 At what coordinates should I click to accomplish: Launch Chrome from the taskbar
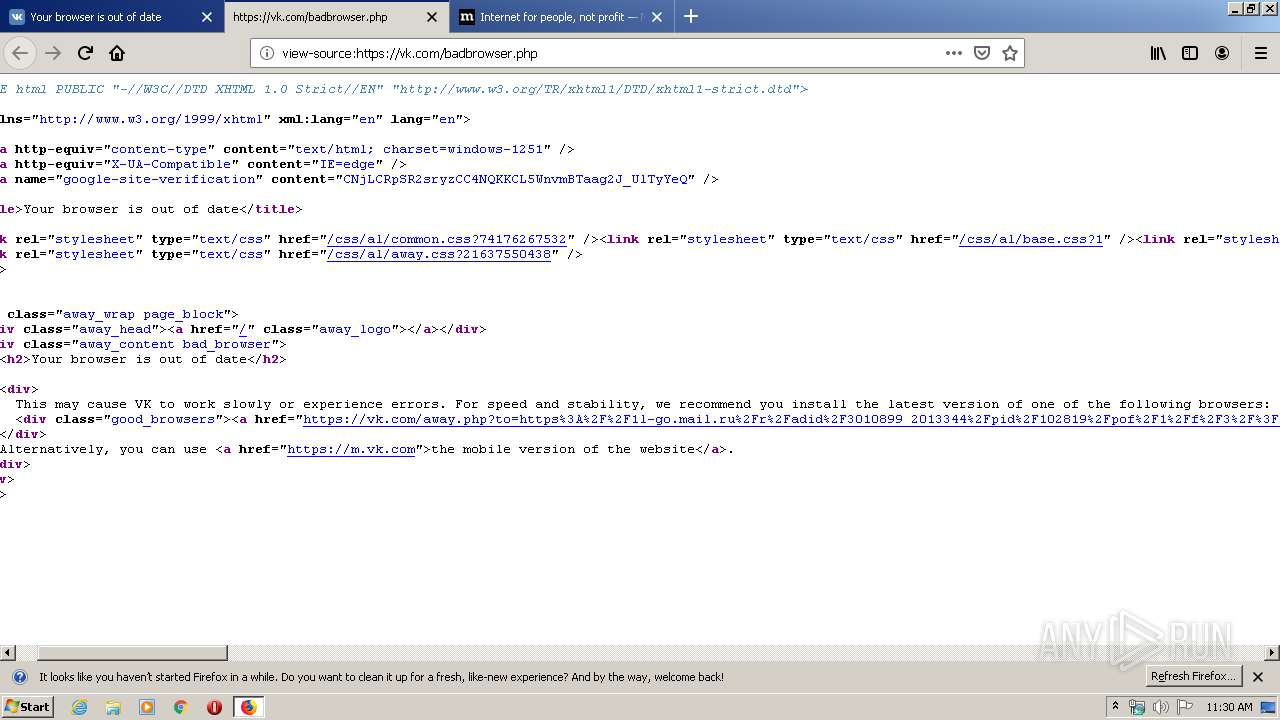(181, 707)
